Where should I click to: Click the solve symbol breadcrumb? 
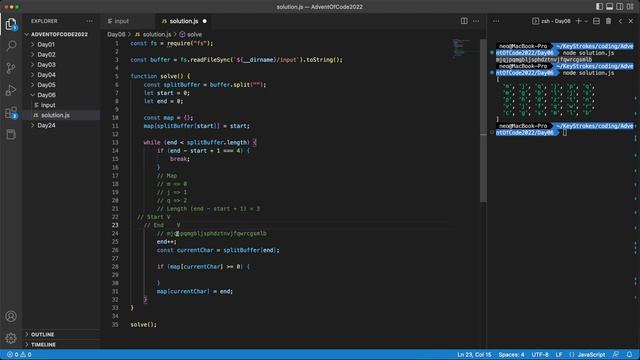[191, 34]
